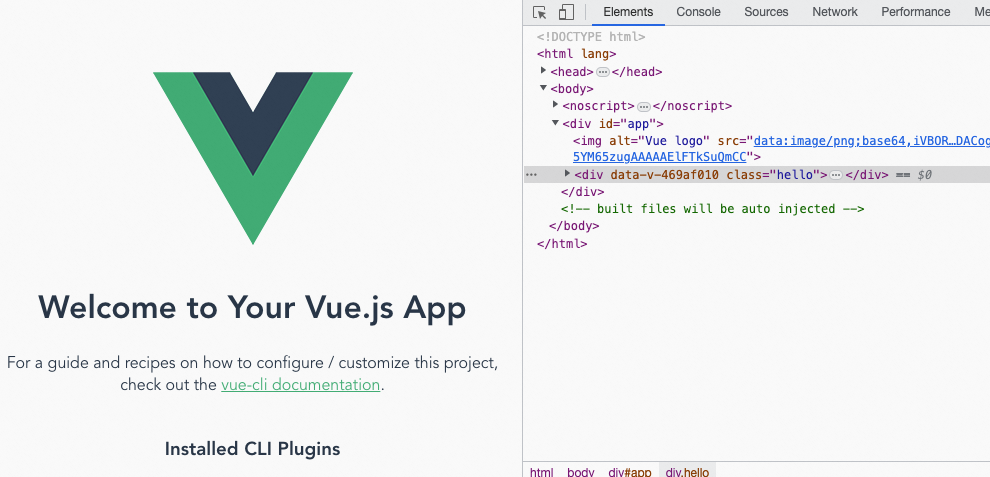Image resolution: width=990 pixels, height=477 pixels.
Task: Select body in the breadcrumb bar
Action: tap(580, 472)
